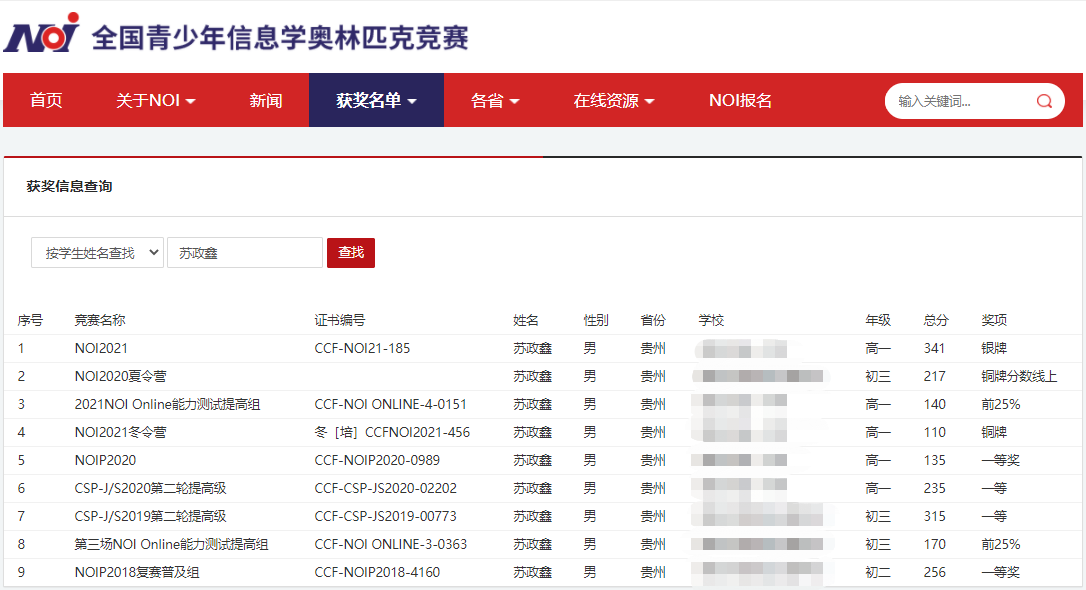Select the NOI2021 competition cell

(x=101, y=348)
